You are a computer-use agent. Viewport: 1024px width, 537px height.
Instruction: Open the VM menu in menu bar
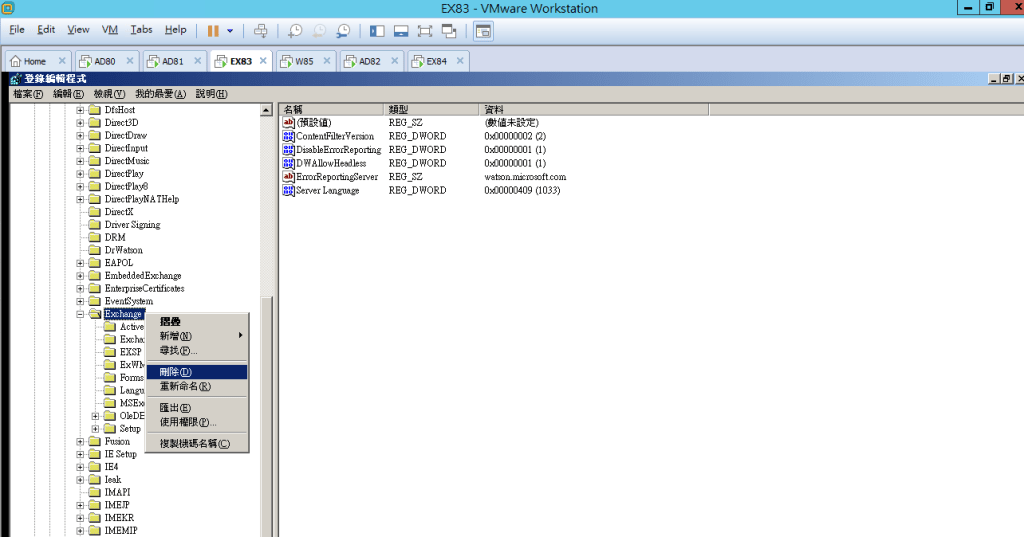(x=110, y=30)
